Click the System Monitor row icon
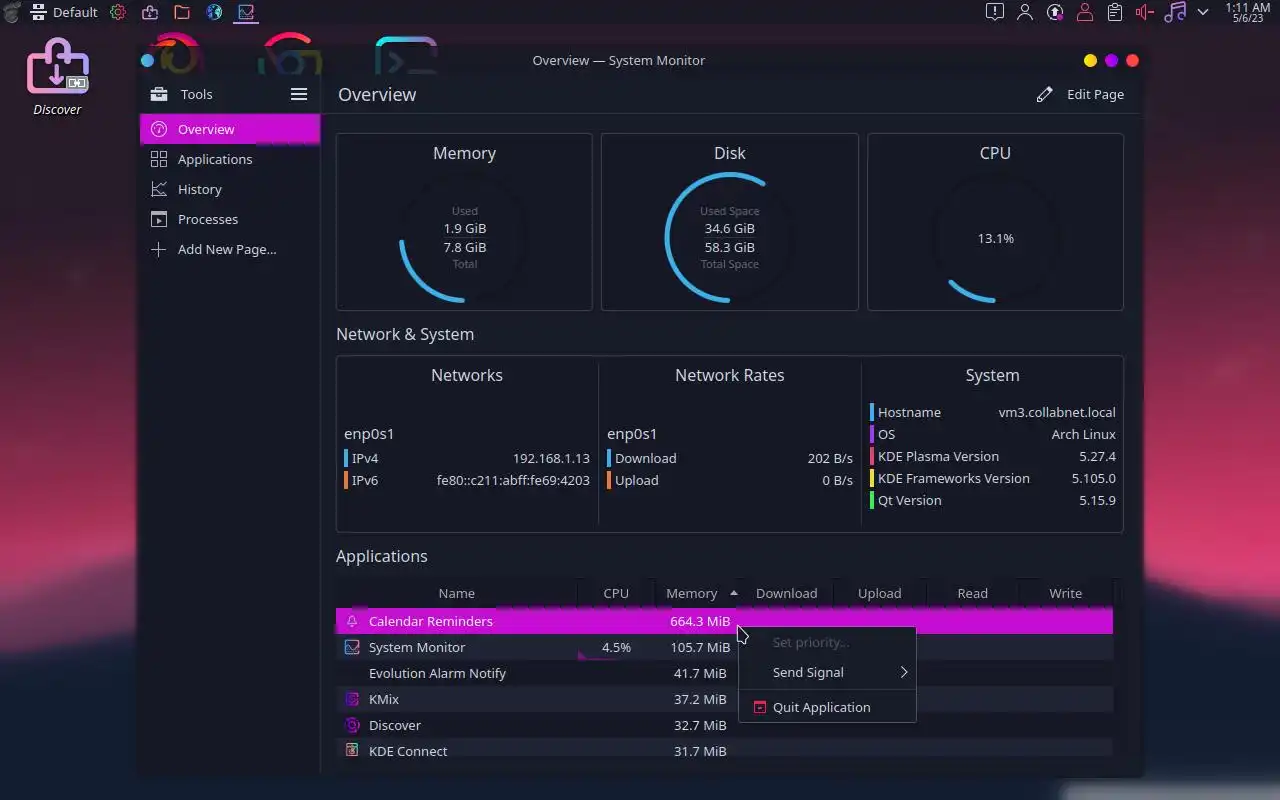 click(x=352, y=647)
